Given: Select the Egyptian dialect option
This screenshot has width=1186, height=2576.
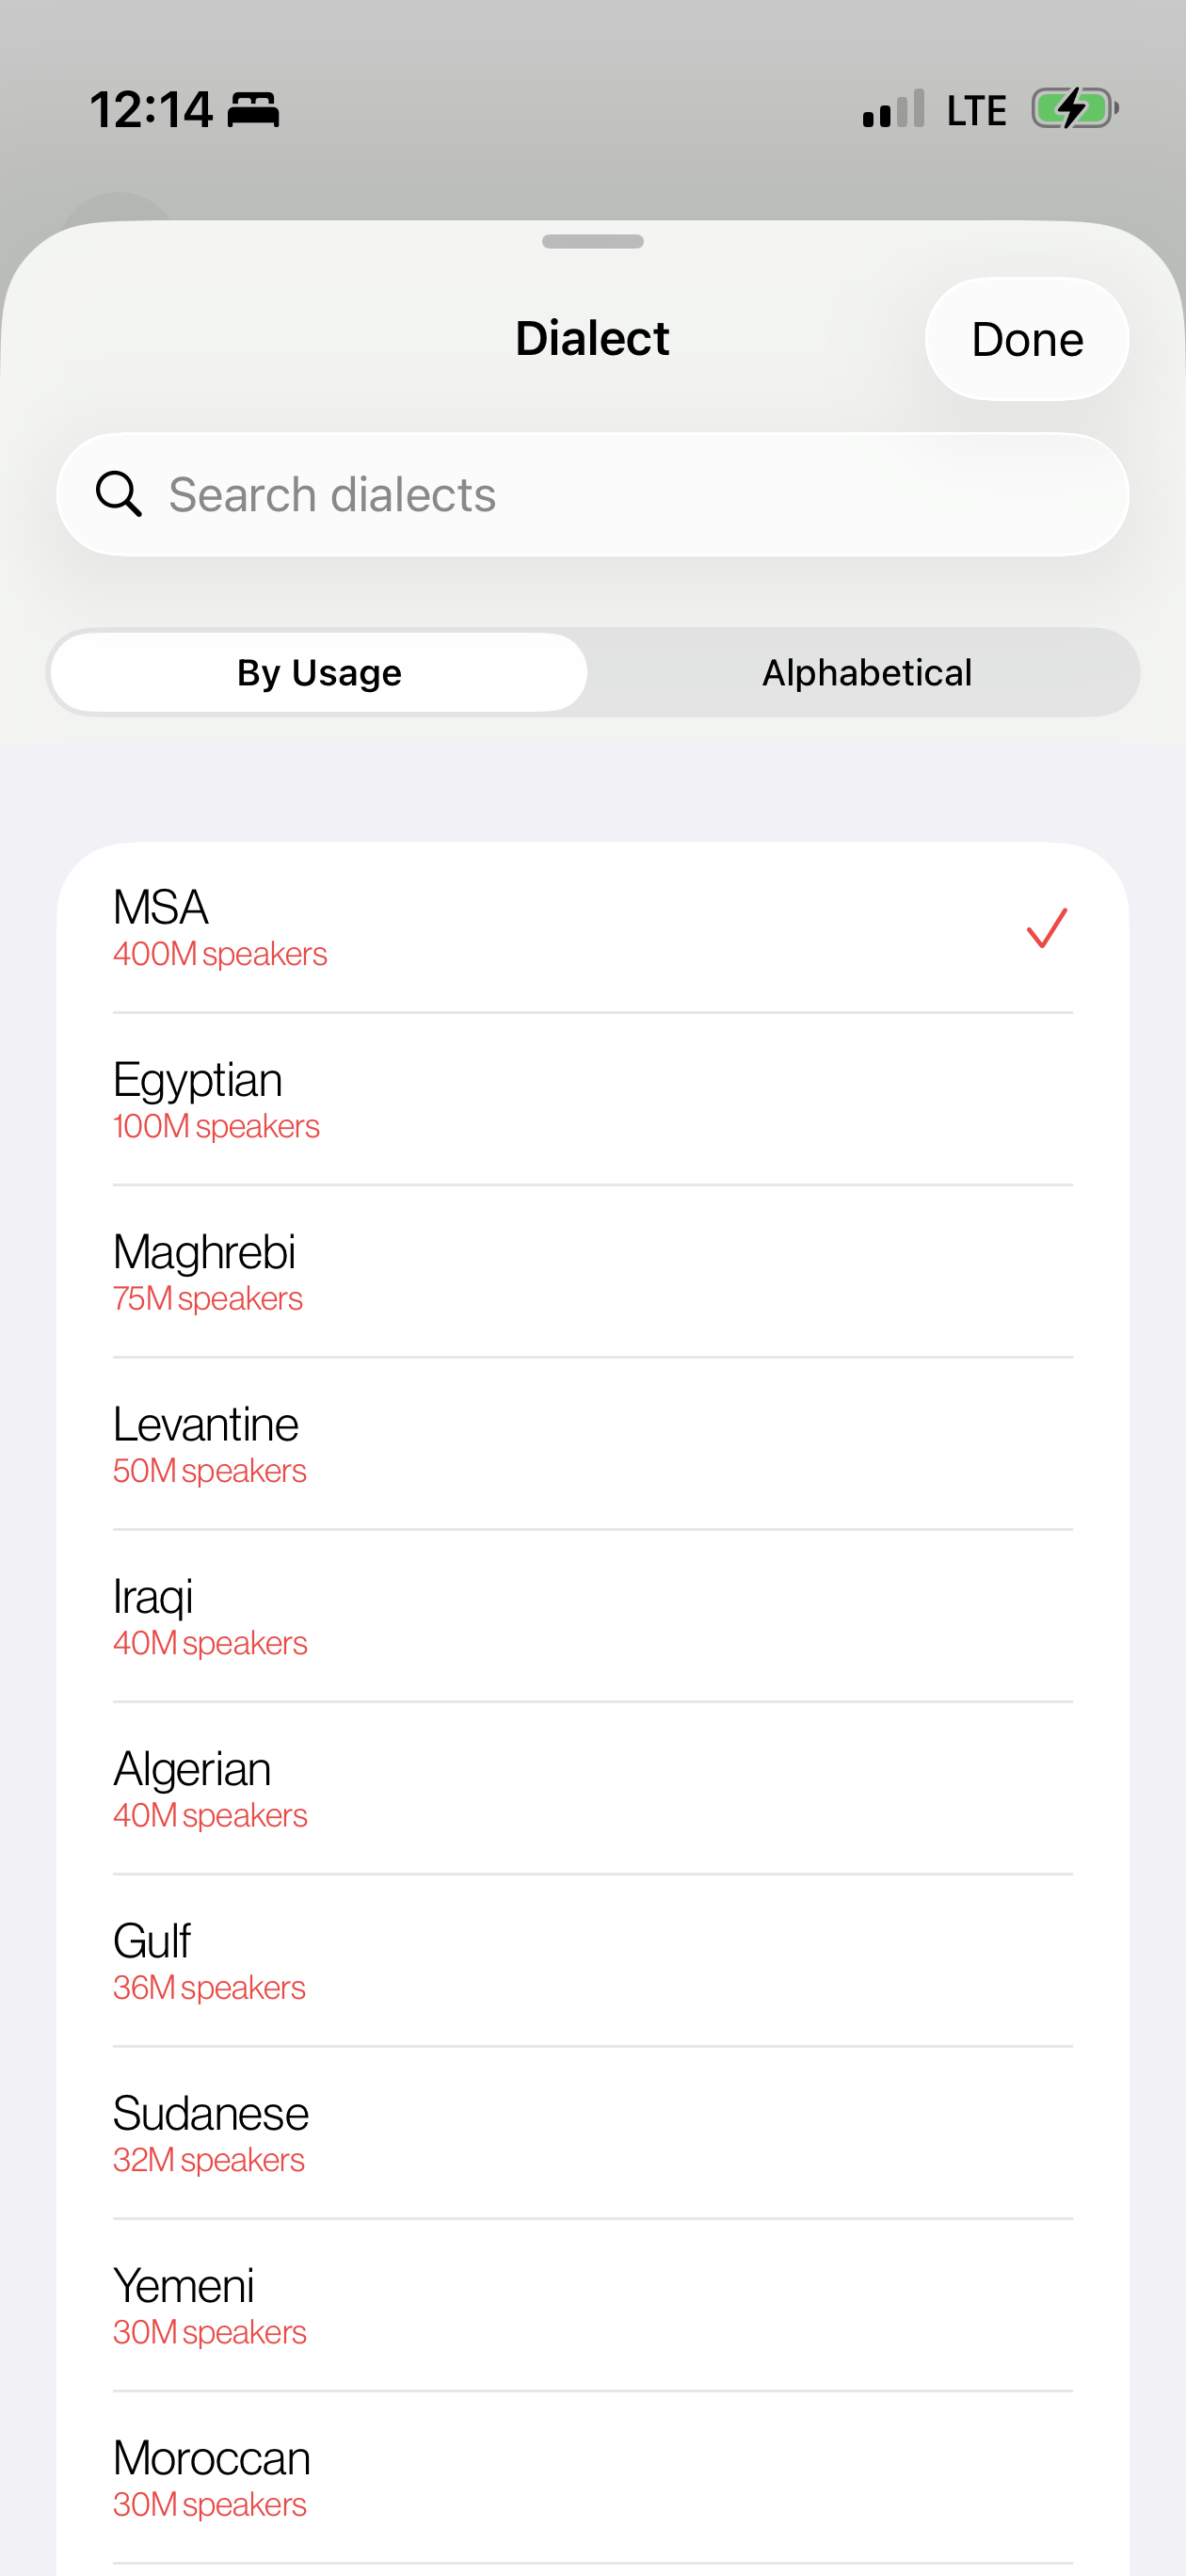Looking at the screenshot, I should tap(593, 1099).
